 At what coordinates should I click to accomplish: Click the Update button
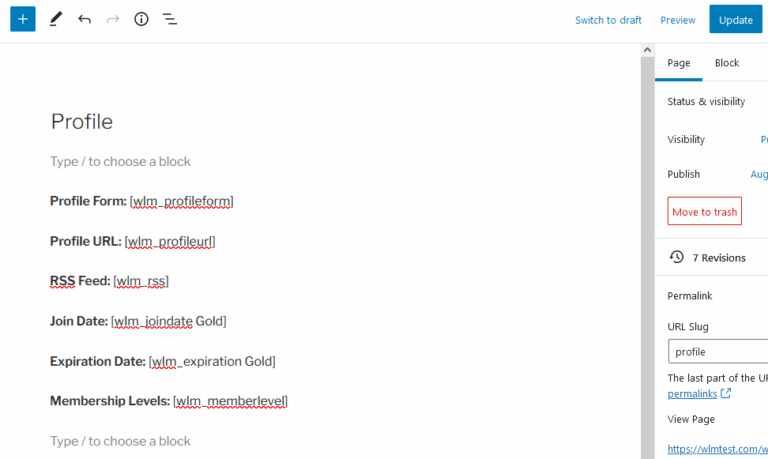(735, 20)
